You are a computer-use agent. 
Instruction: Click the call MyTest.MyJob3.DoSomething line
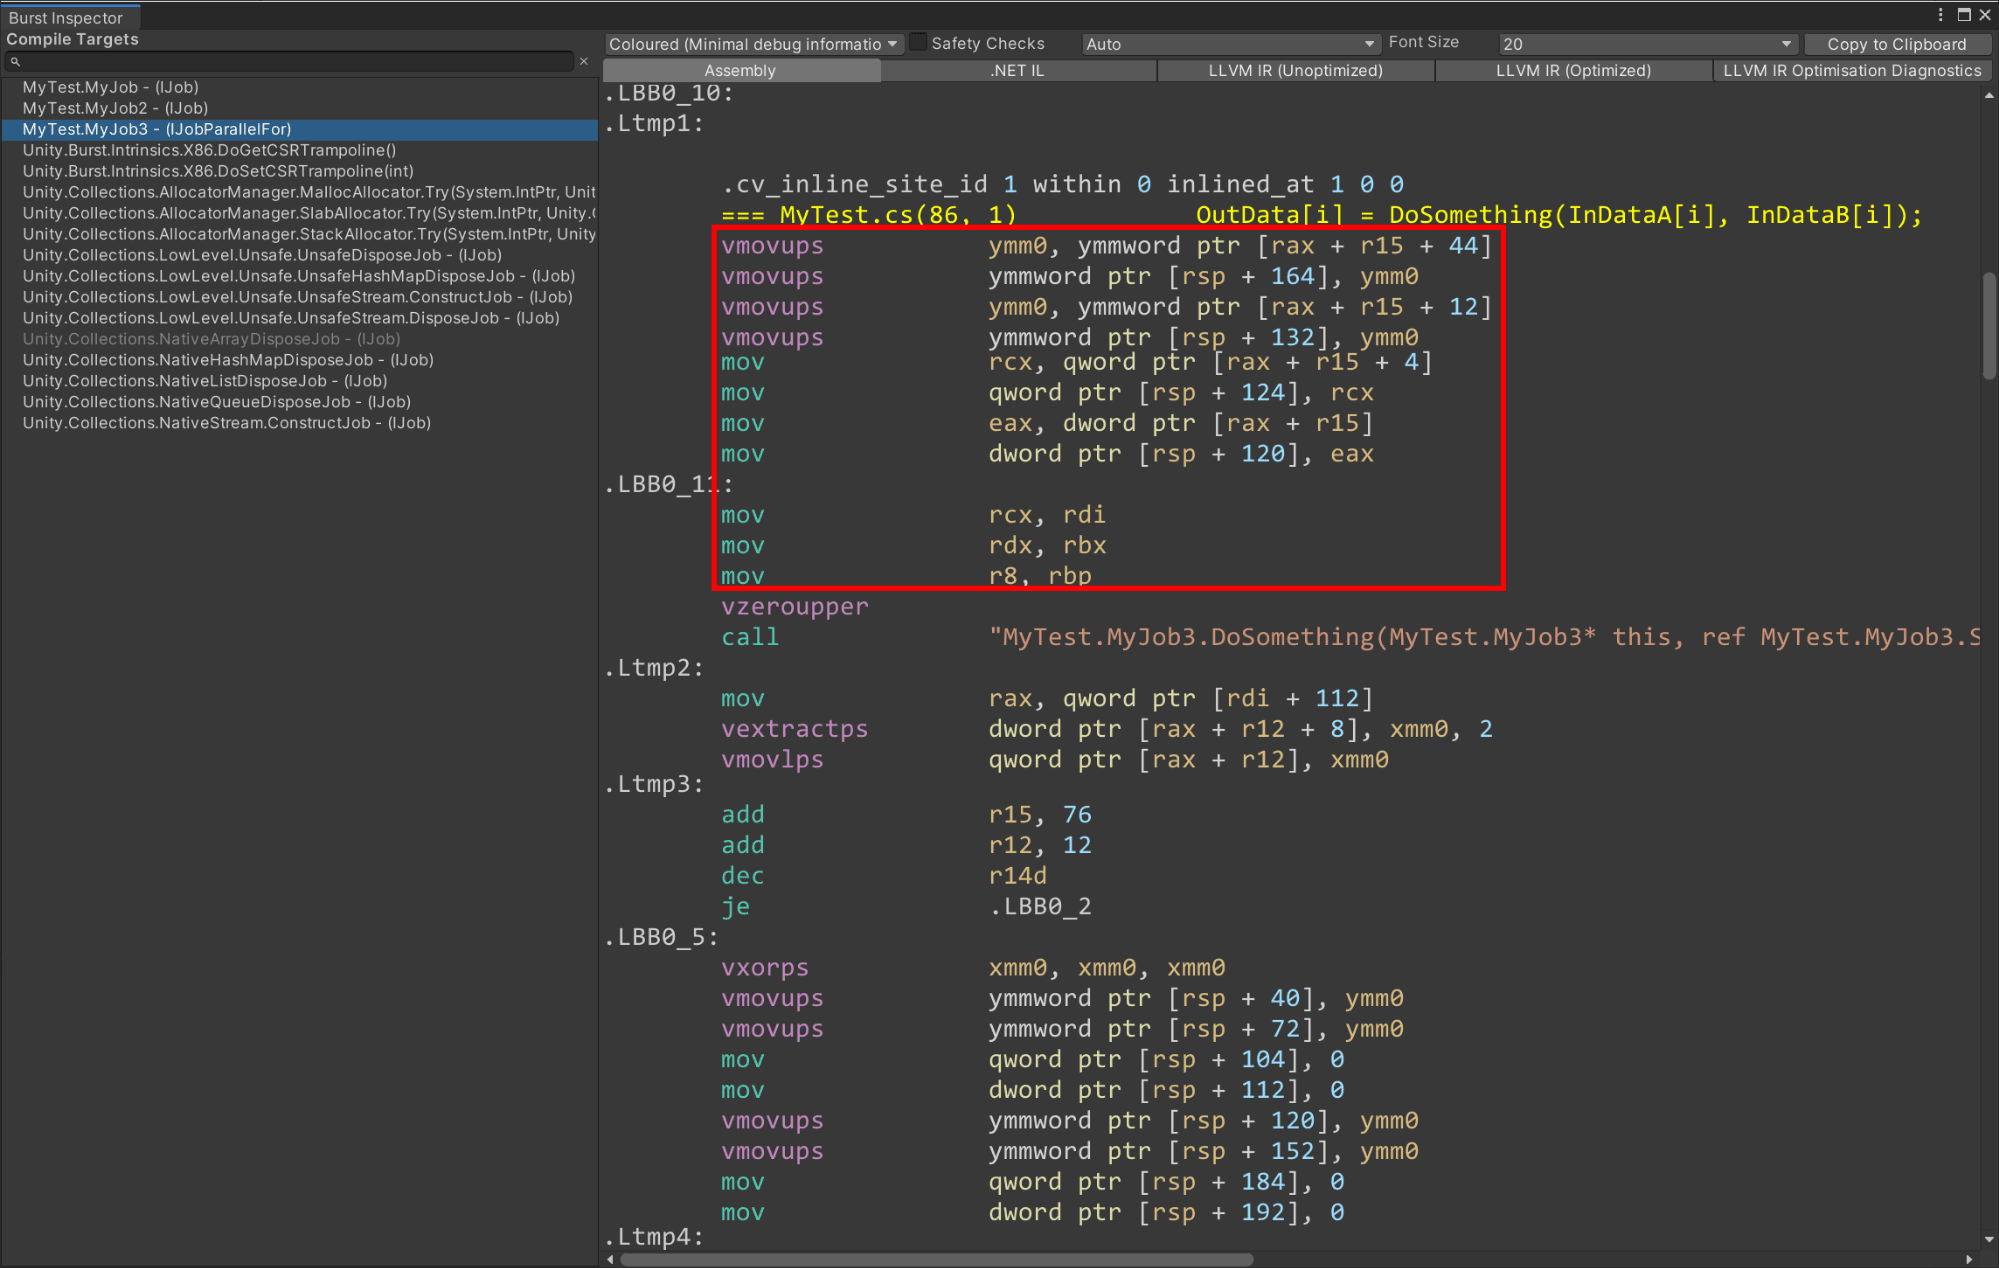[1350, 637]
